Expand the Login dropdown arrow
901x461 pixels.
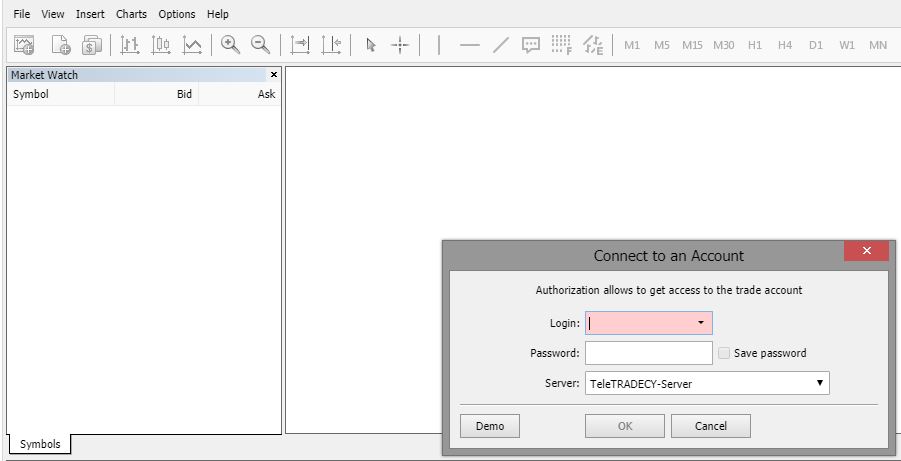tap(700, 323)
